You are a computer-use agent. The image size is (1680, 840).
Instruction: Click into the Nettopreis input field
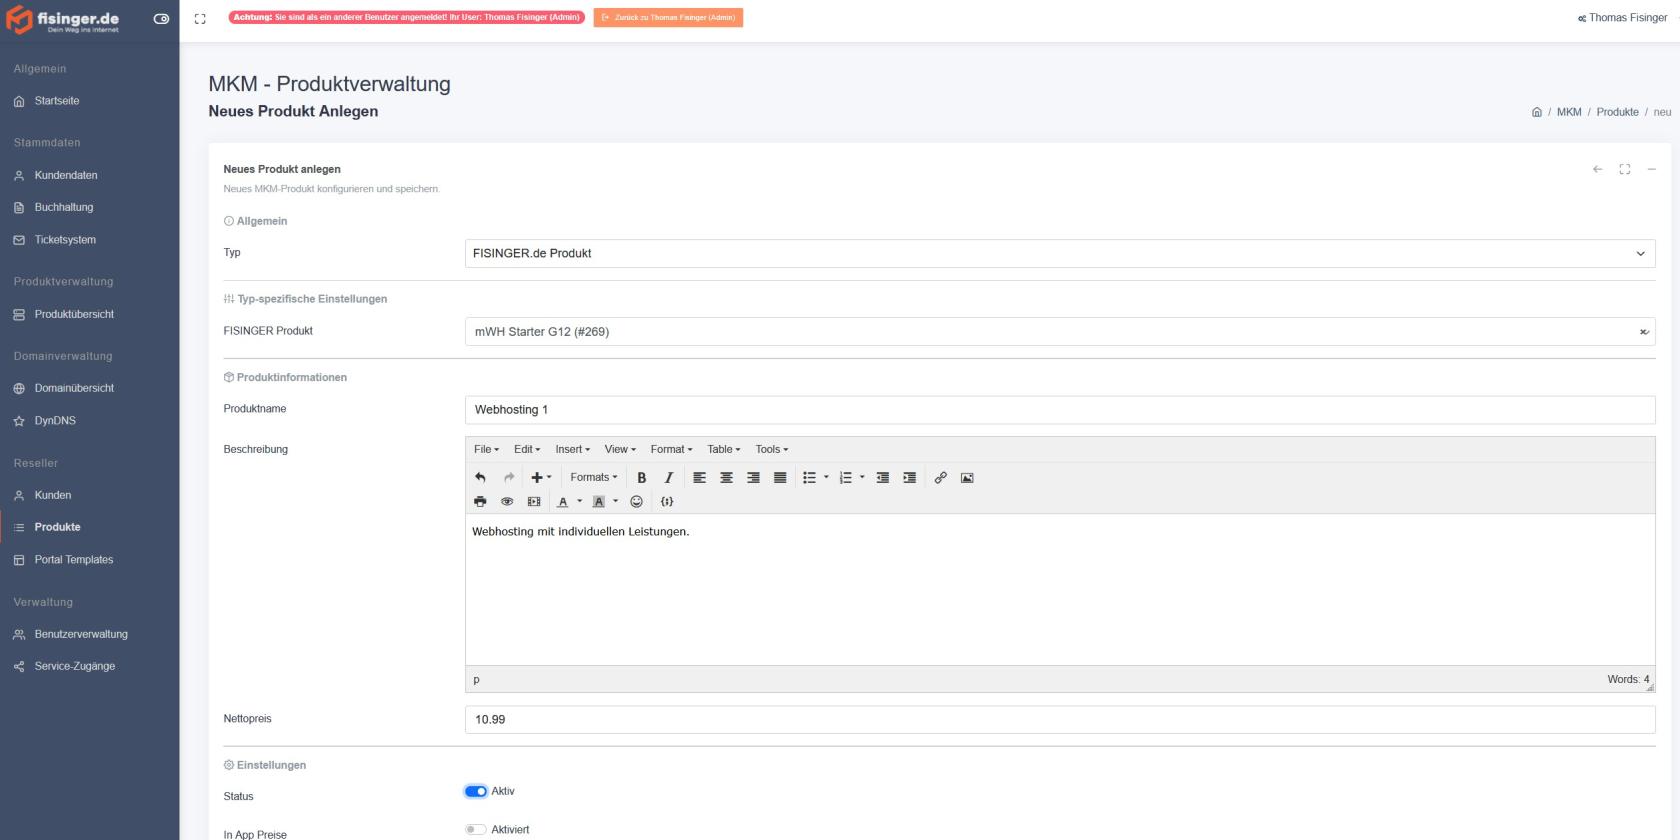1060,719
